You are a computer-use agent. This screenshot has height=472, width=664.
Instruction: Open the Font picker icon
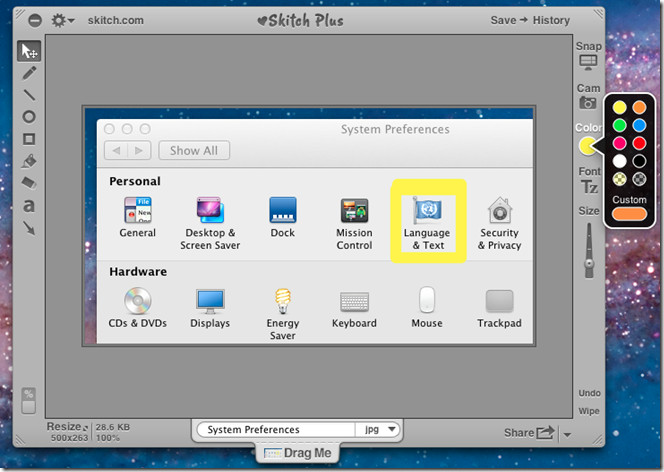click(x=589, y=187)
